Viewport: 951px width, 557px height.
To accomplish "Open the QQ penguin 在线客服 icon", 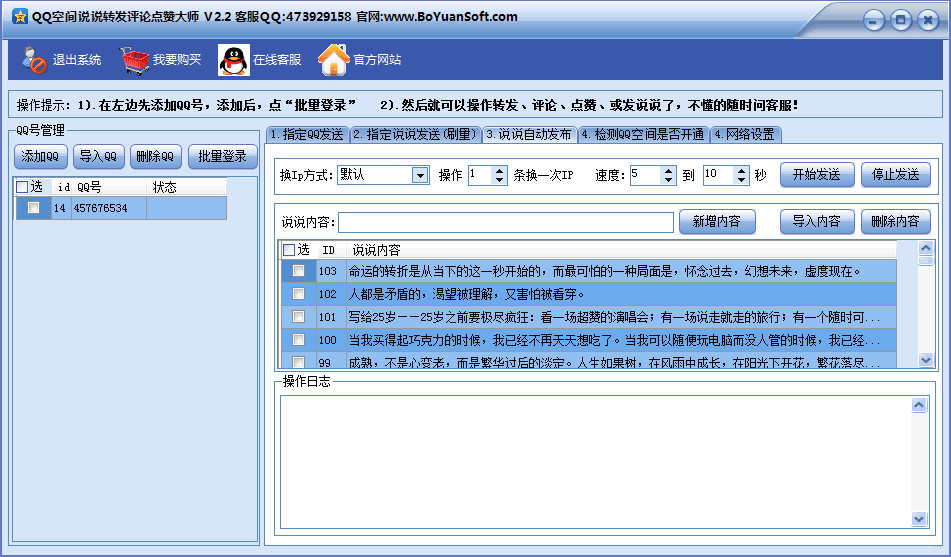I will click(234, 60).
